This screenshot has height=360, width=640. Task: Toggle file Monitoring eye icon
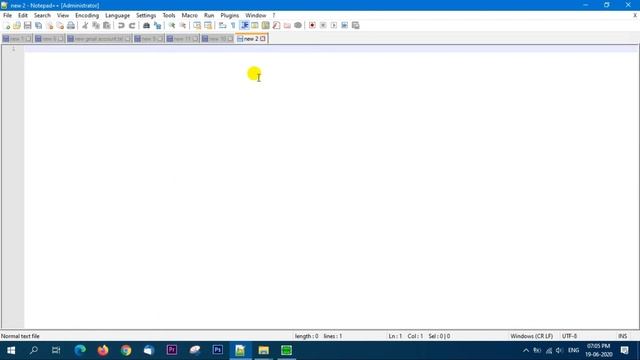(x=298, y=25)
